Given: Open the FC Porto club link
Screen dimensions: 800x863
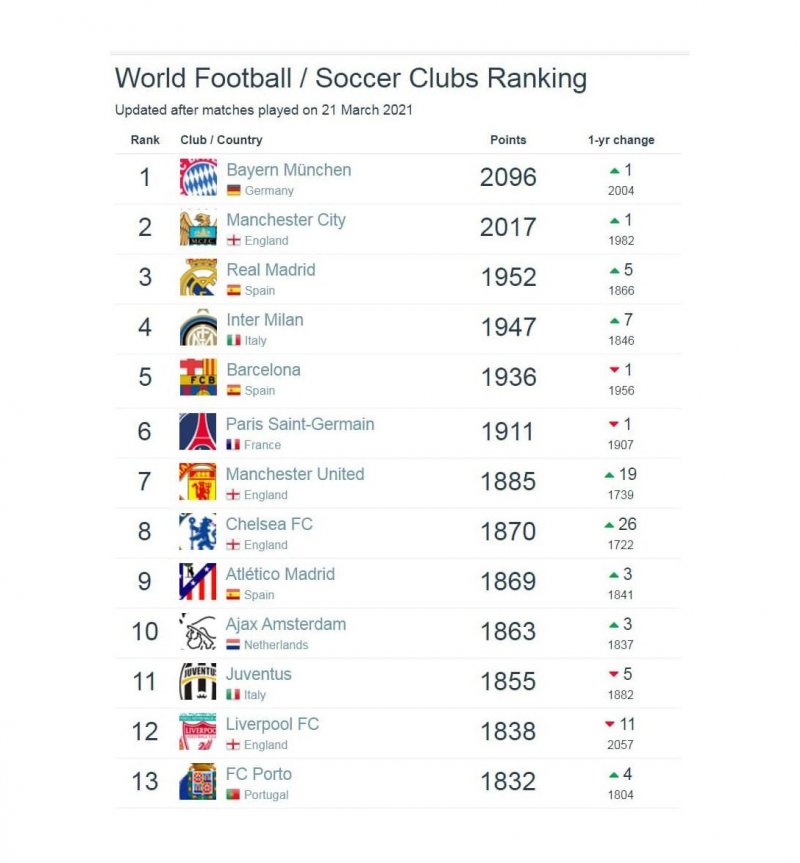Looking at the screenshot, I should coord(259,774).
